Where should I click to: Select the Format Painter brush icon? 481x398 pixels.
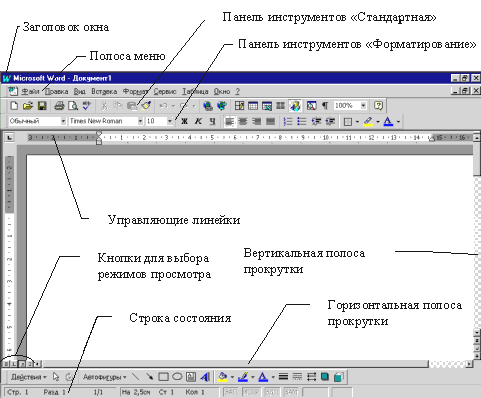coord(146,106)
